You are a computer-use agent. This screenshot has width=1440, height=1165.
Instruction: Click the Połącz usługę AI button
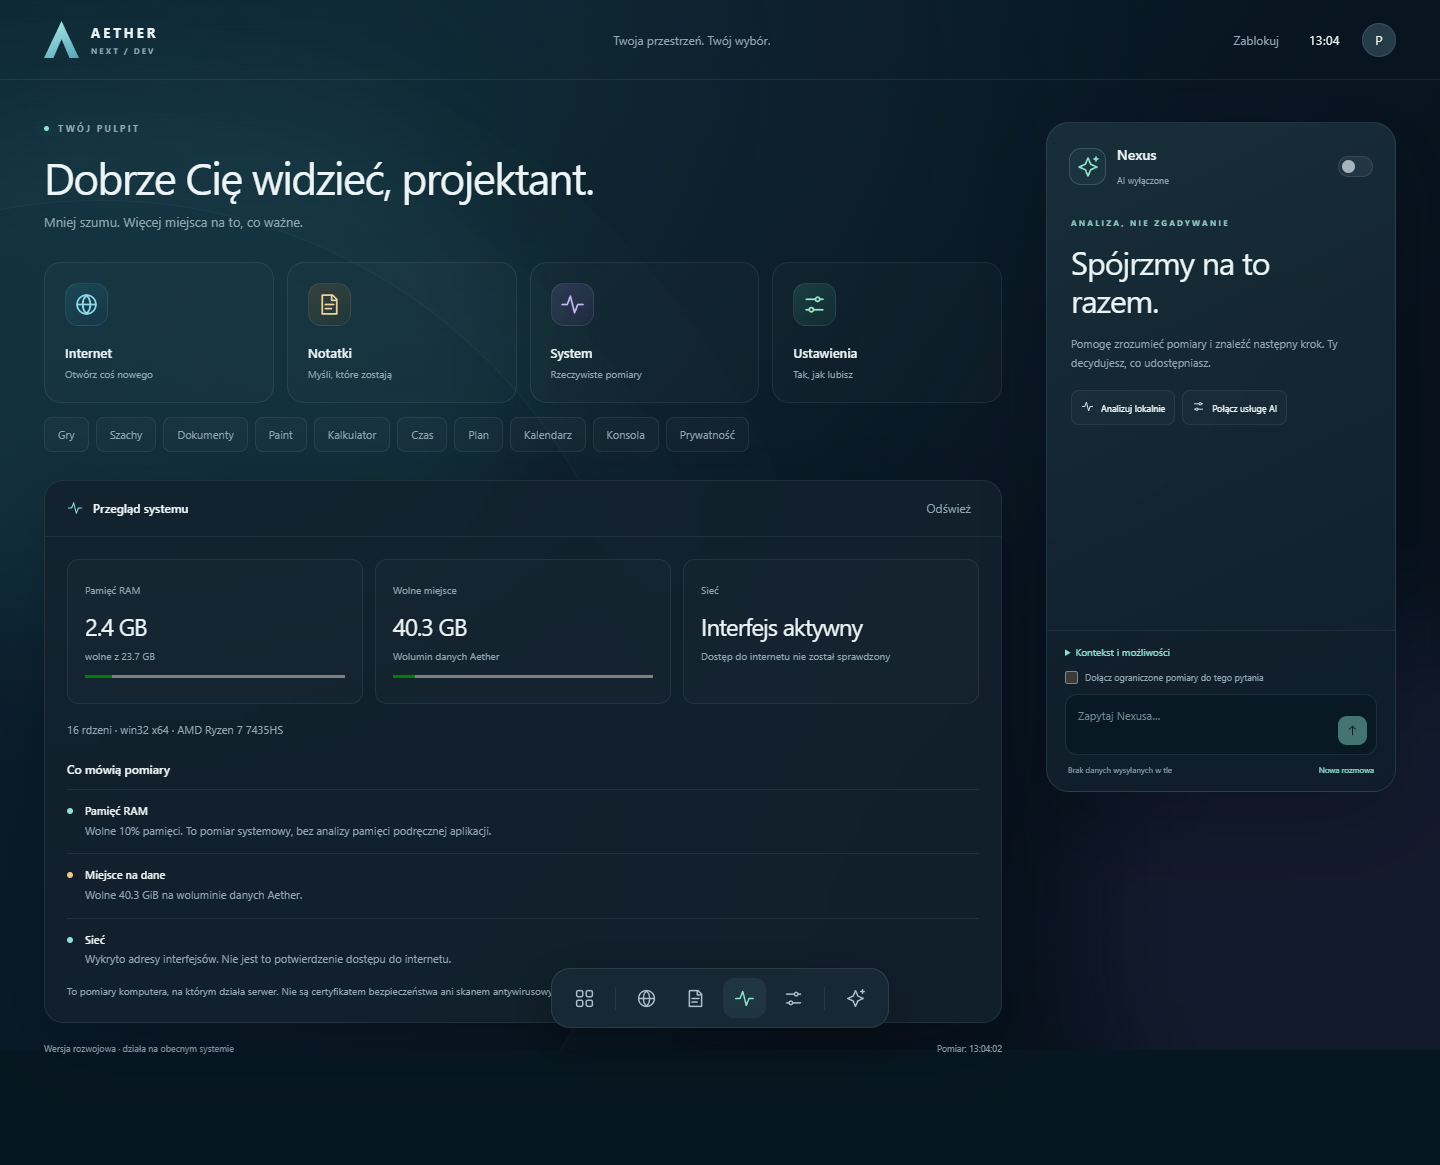[1234, 408]
